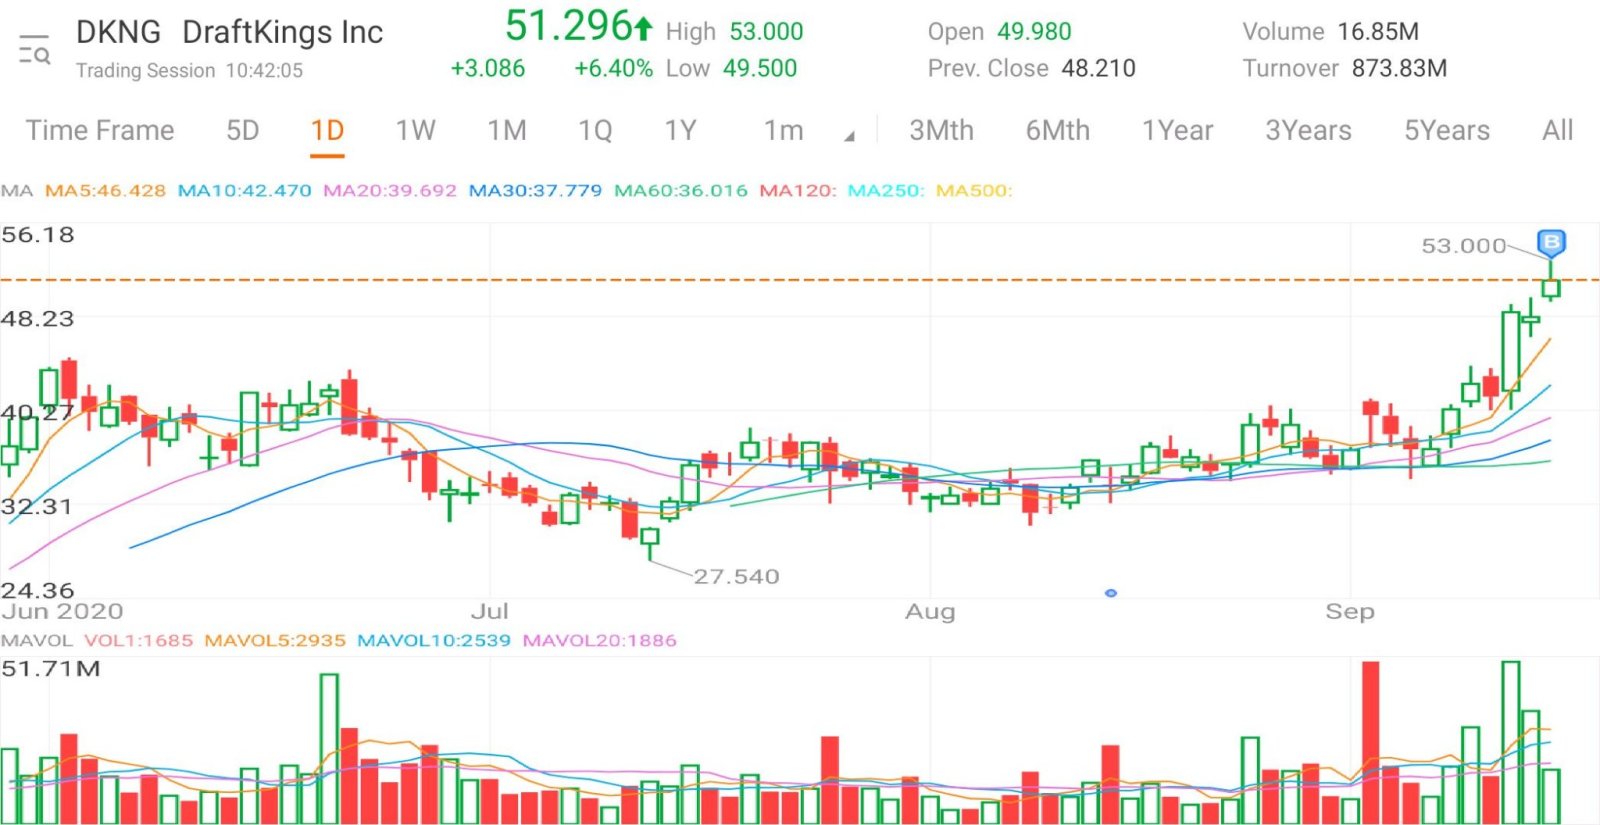The image size is (1600, 825).
Task: Click the 27.540 low price annotation
Action: click(x=736, y=576)
